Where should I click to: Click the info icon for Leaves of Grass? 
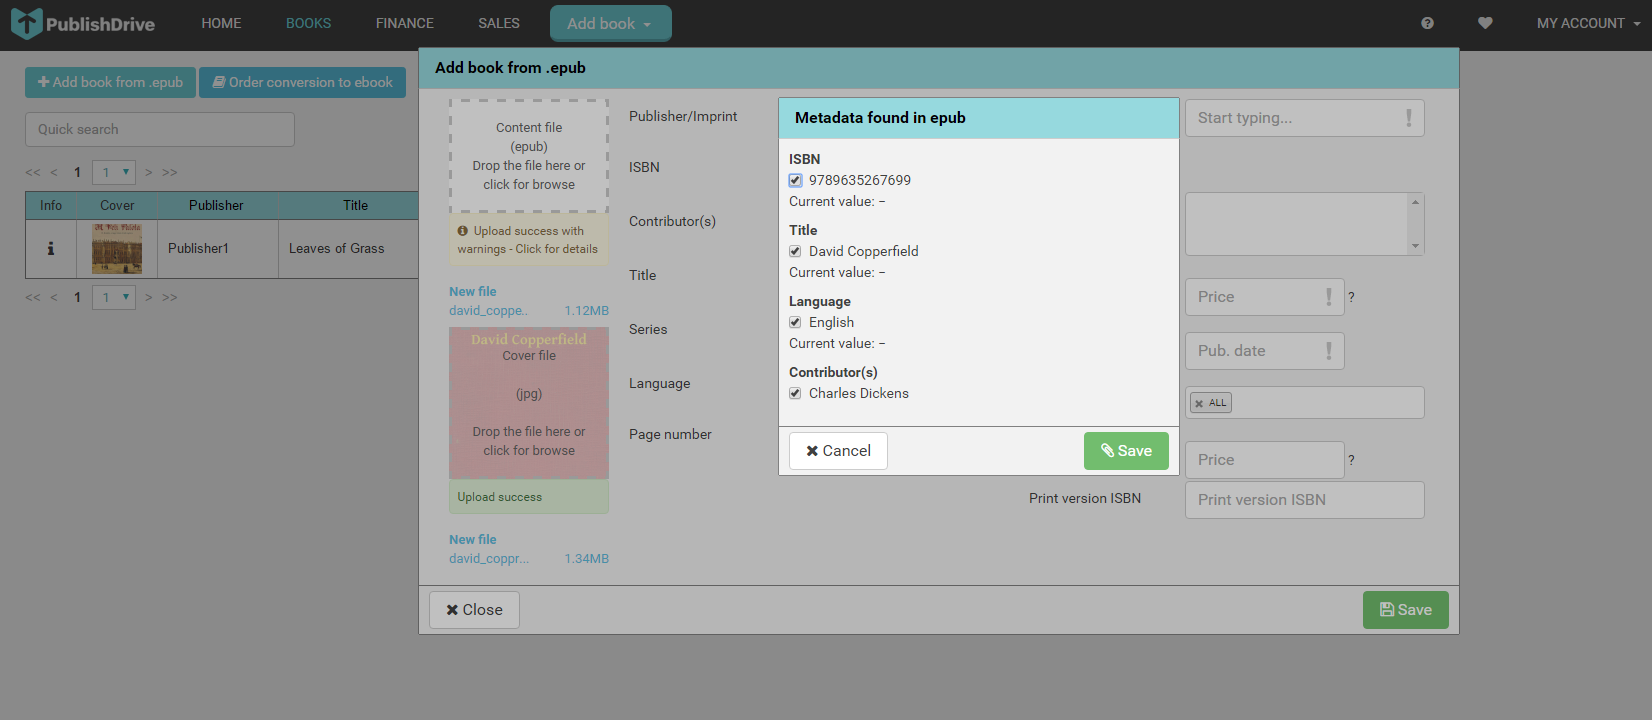coord(51,248)
